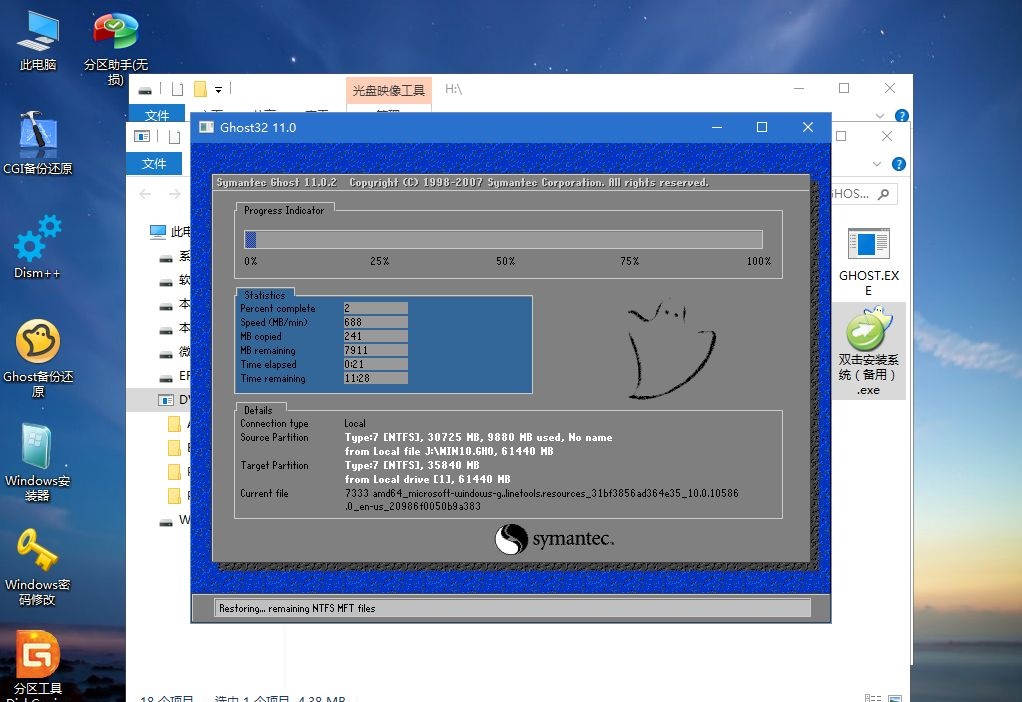This screenshot has height=702, width=1022.
Task: Click the Speed (MB/min) value 688
Action: pyautogui.click(x=375, y=322)
